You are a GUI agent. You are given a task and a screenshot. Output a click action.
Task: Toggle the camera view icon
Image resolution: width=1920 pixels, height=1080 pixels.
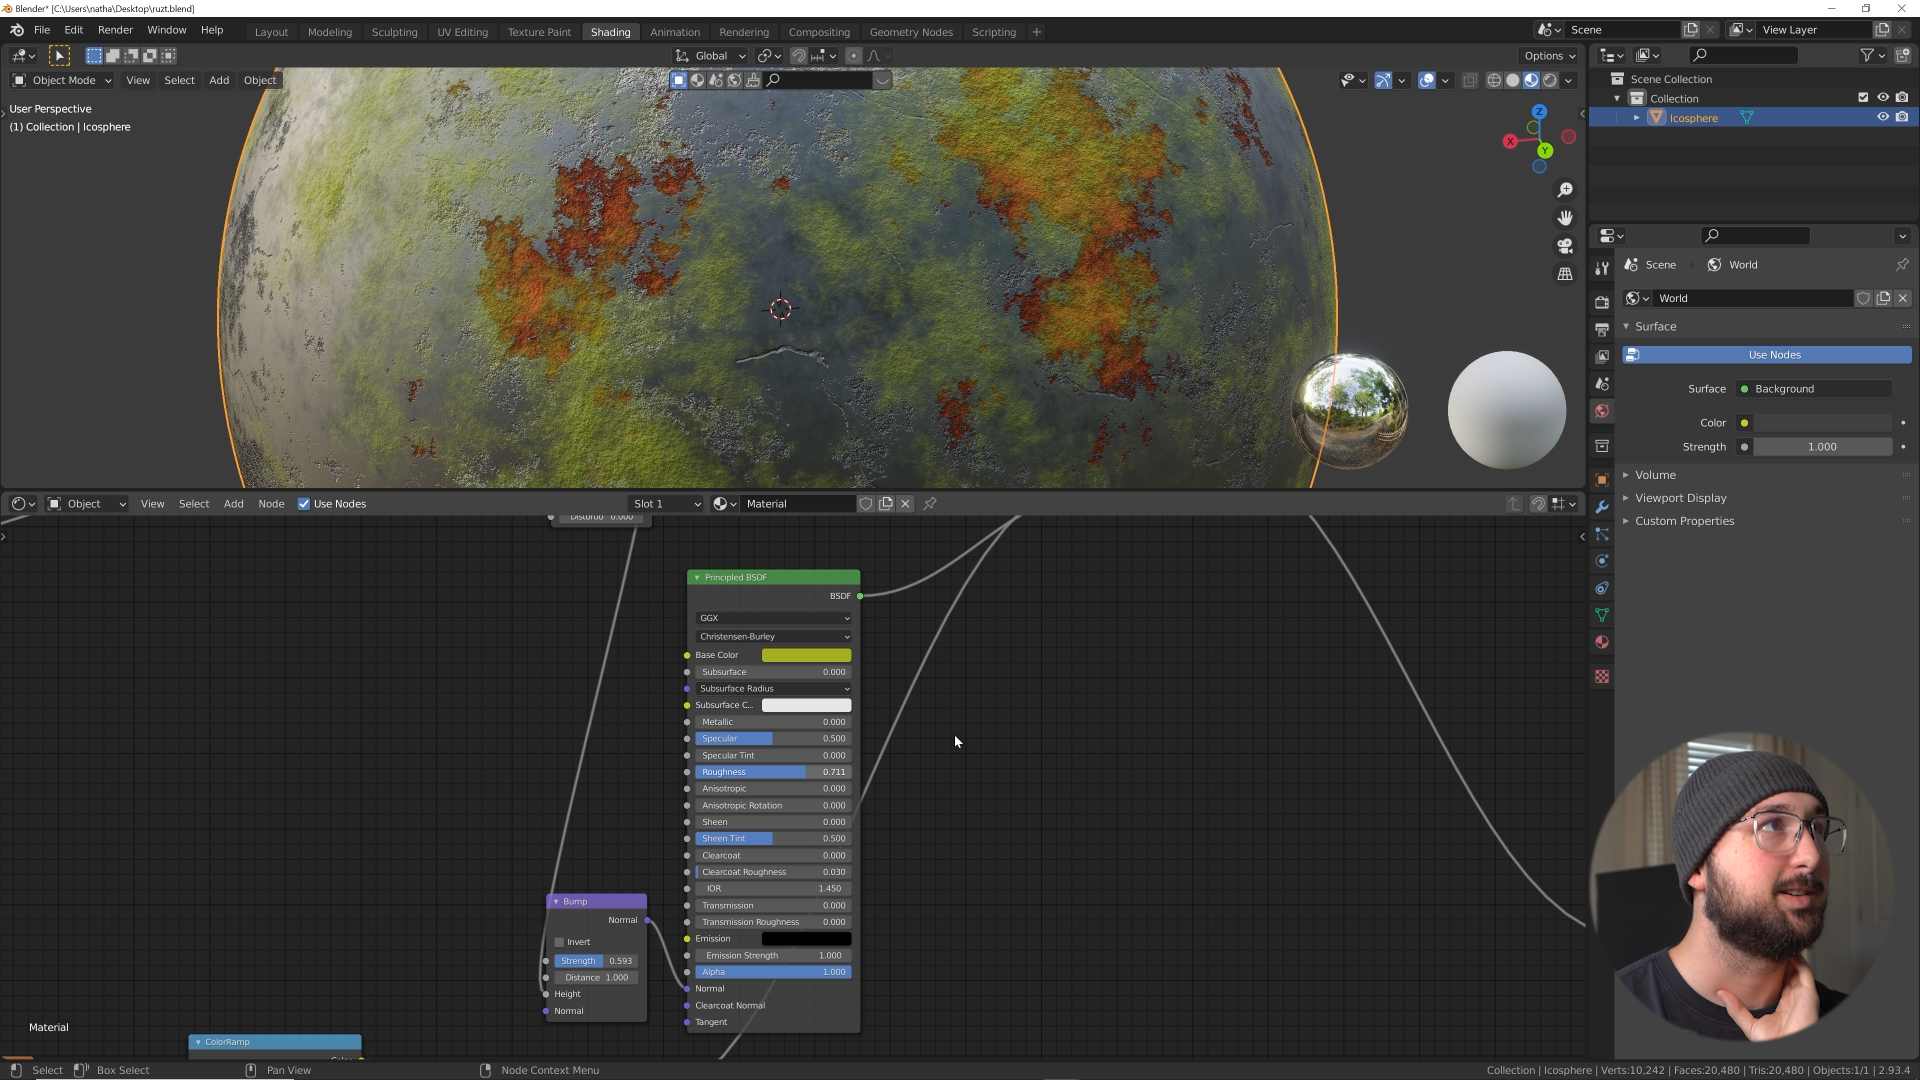click(1565, 246)
